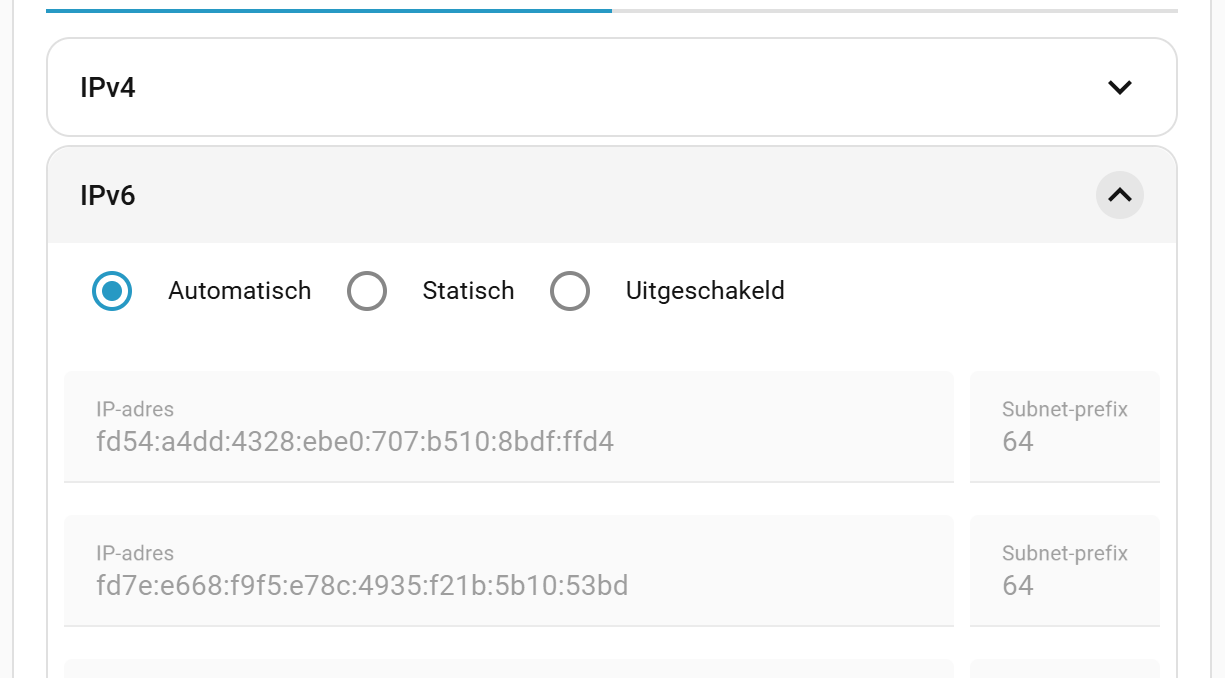Click the blue active tab indicator bar

(x=329, y=10)
